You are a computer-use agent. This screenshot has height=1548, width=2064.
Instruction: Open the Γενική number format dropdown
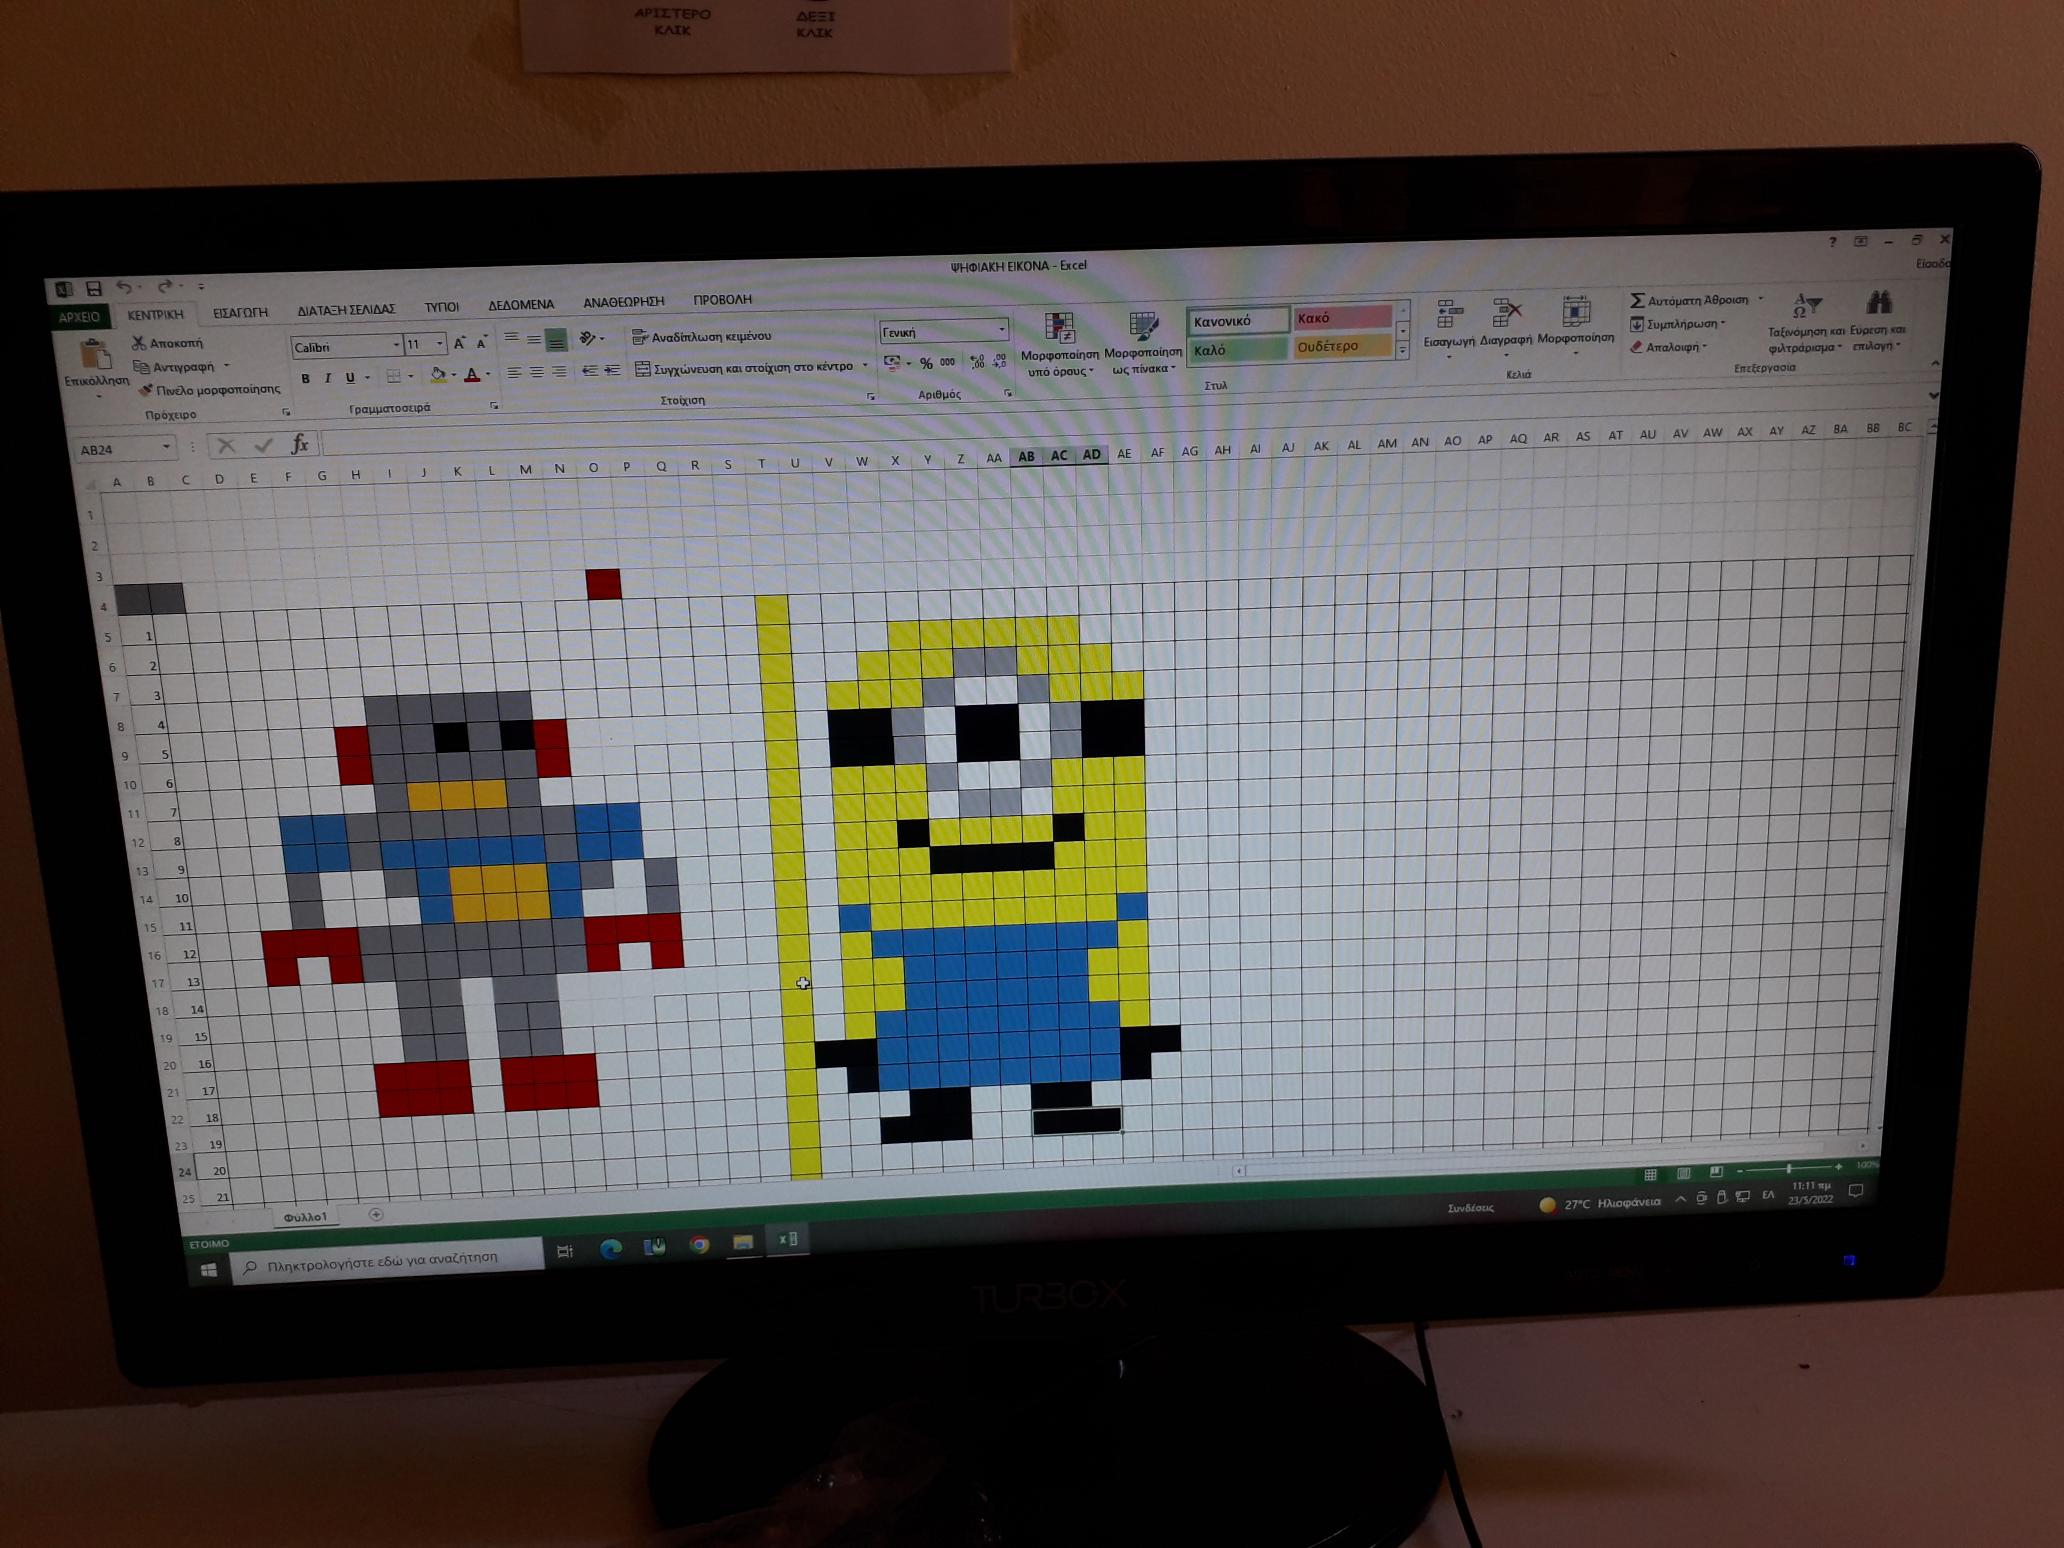tap(1001, 329)
